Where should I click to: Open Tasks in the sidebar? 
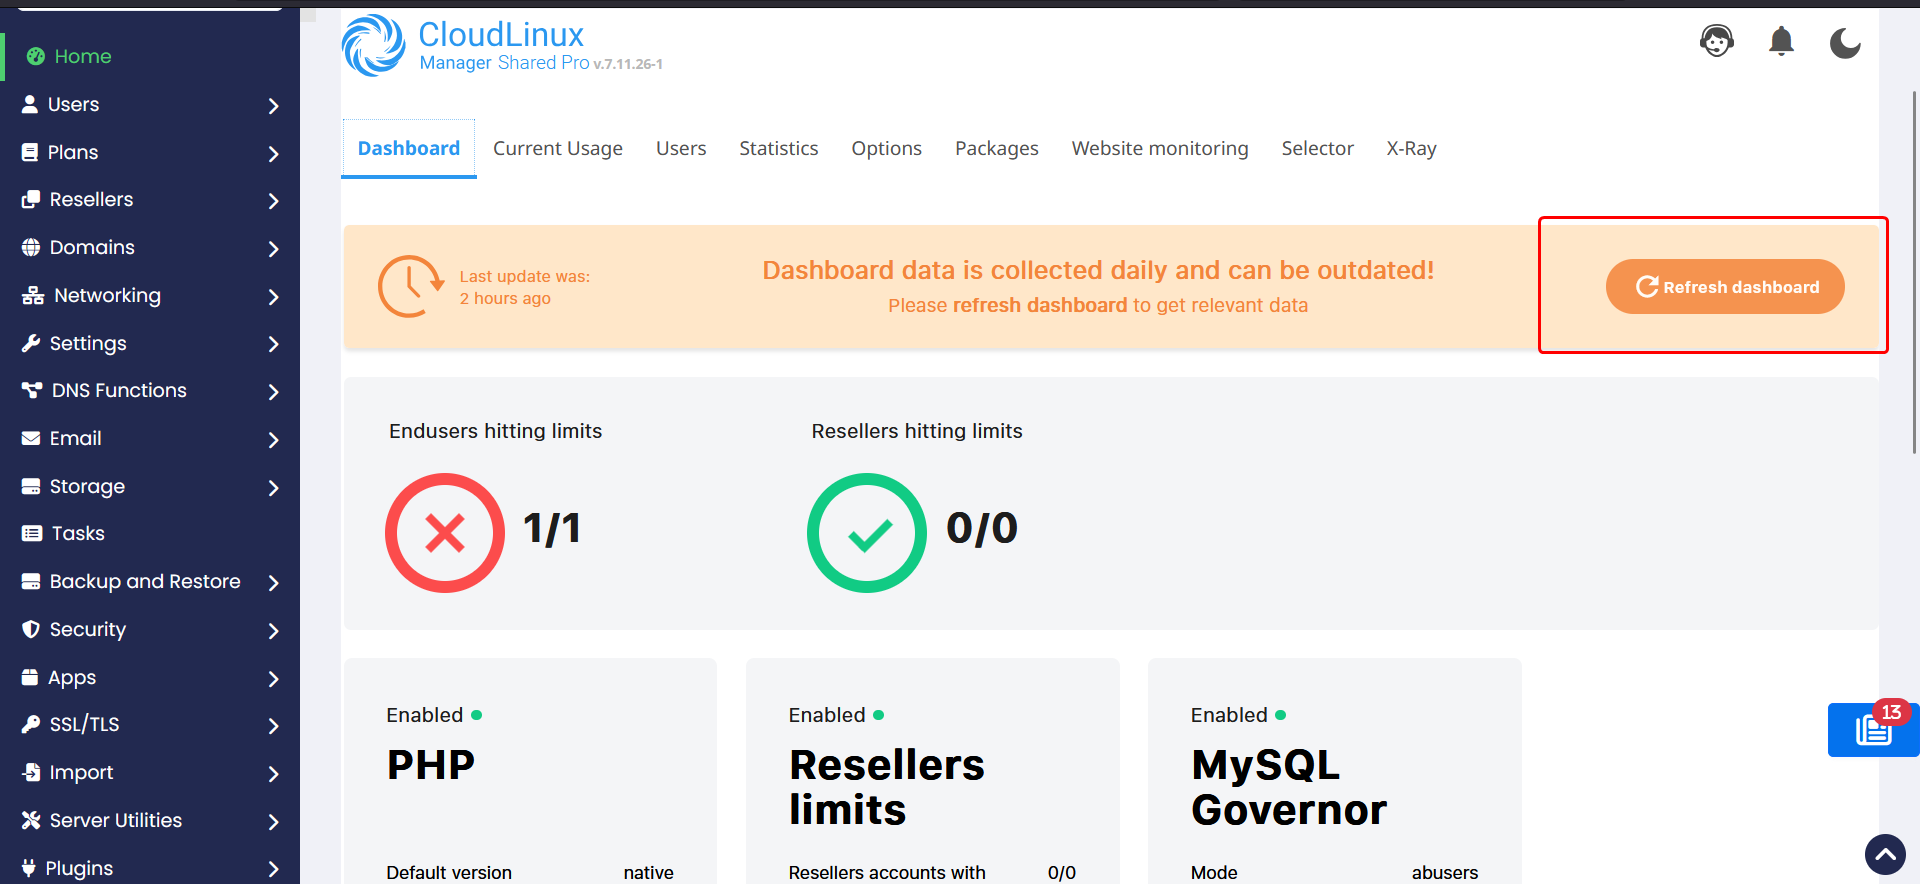[x=78, y=534]
